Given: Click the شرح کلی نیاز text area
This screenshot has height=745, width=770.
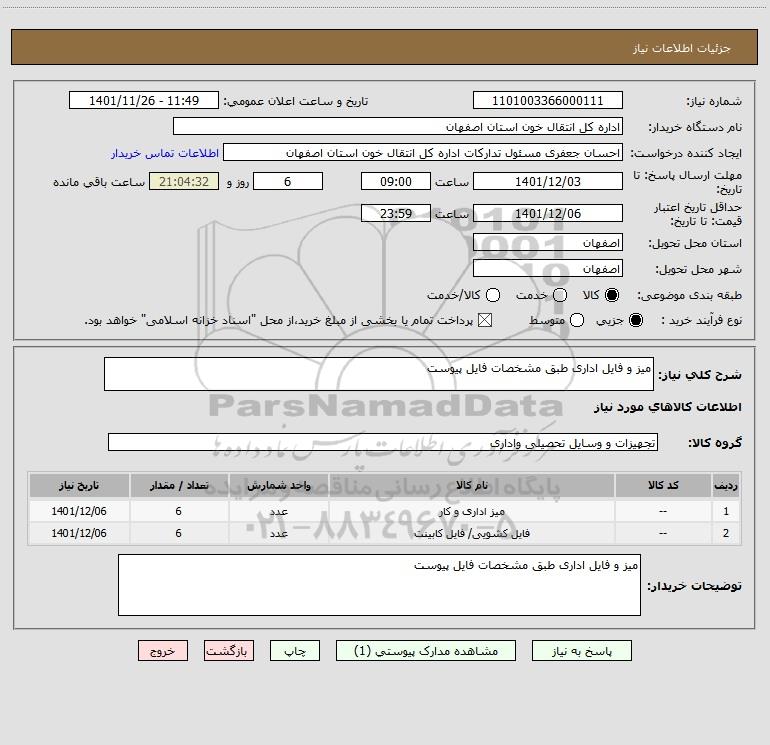Looking at the screenshot, I should pos(379,374).
